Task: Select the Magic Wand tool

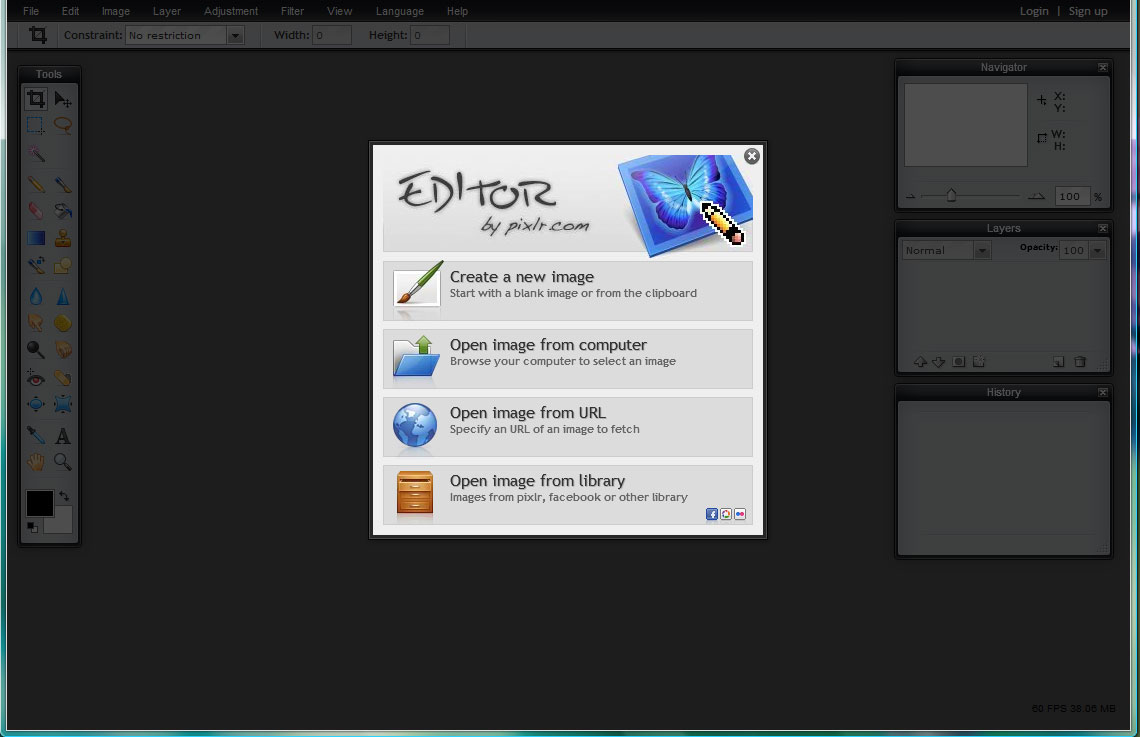Action: (36, 153)
